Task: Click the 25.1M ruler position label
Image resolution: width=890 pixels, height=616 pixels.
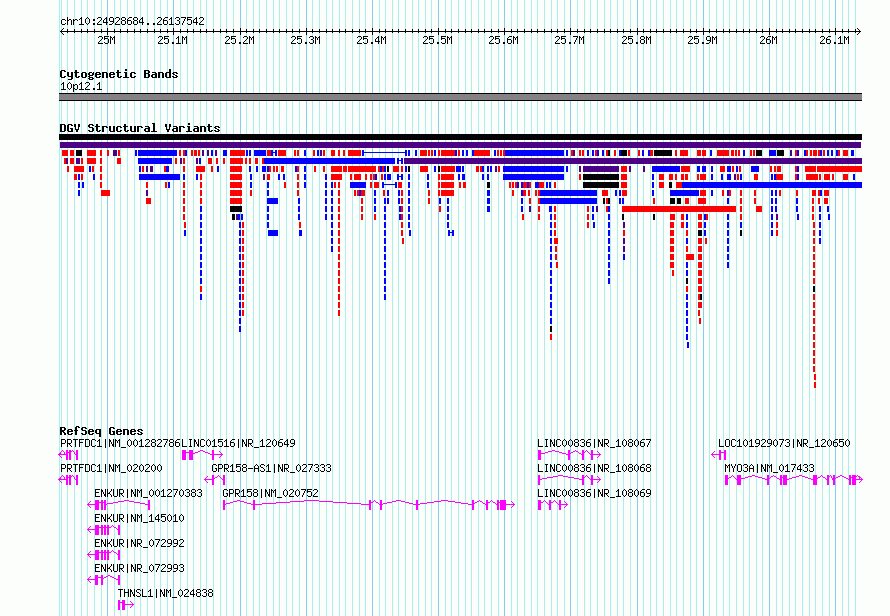Action: coord(173,40)
